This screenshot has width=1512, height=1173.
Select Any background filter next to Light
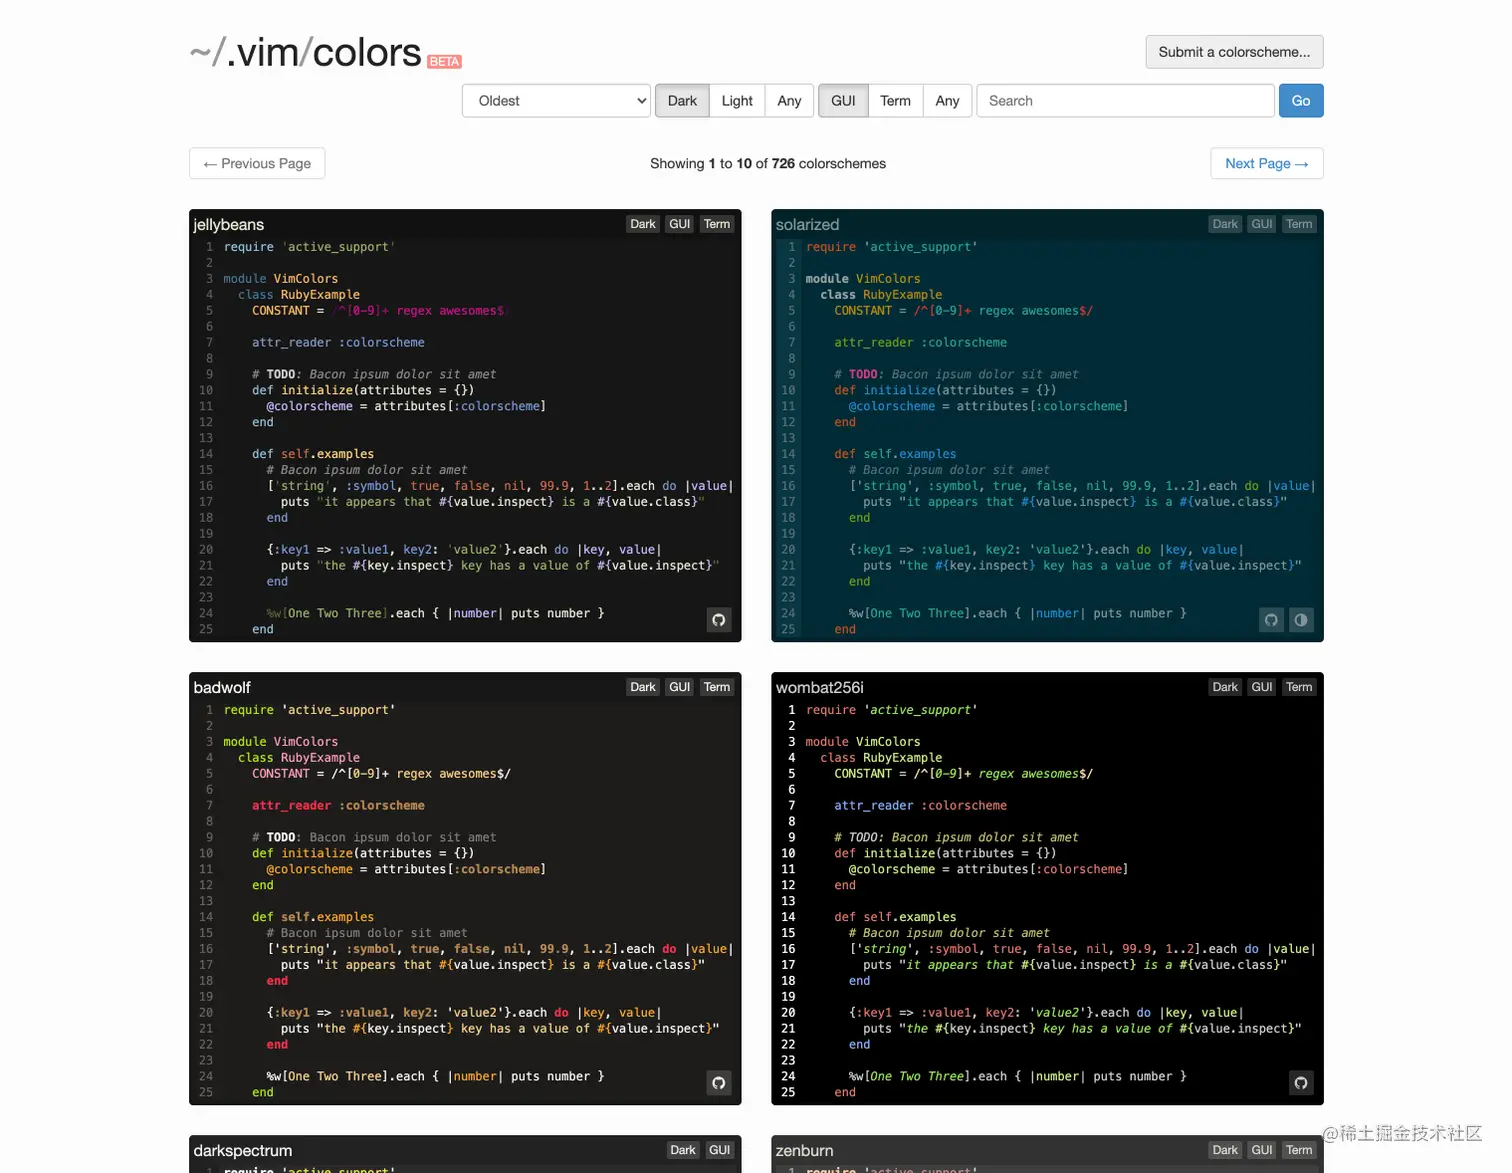click(789, 101)
